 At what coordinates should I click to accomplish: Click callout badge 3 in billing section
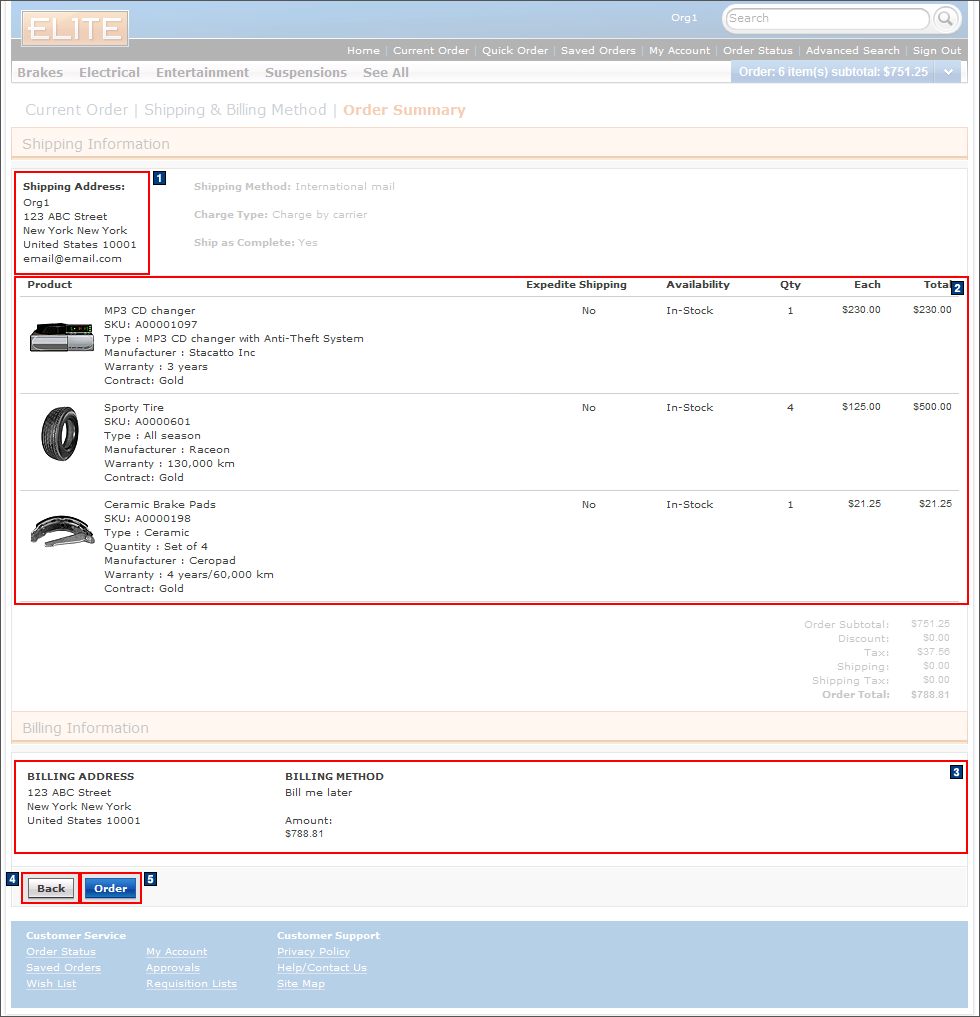(x=956, y=772)
